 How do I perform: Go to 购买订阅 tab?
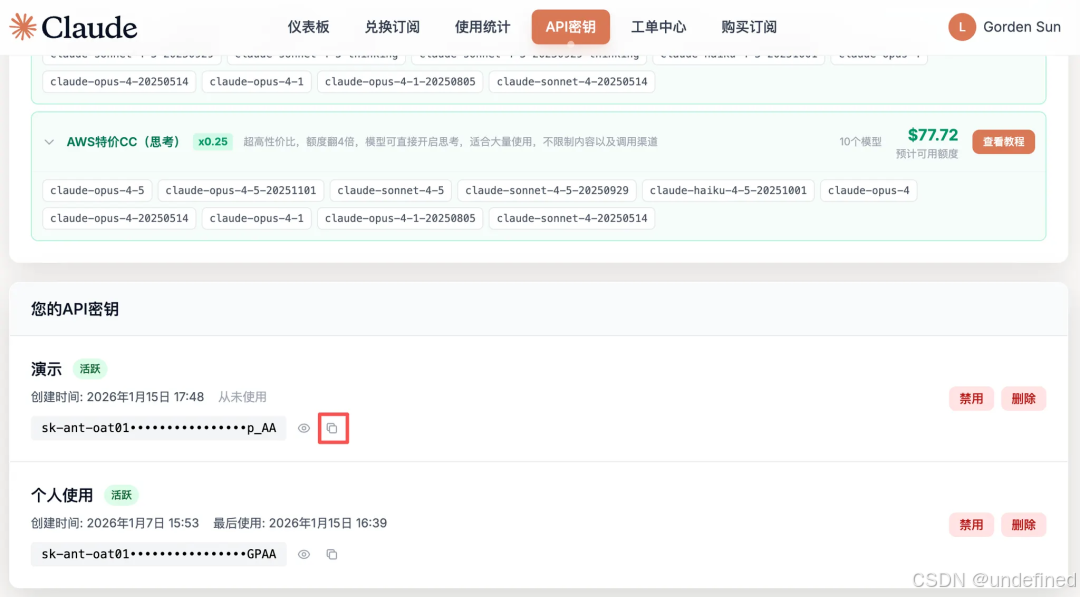coord(749,27)
